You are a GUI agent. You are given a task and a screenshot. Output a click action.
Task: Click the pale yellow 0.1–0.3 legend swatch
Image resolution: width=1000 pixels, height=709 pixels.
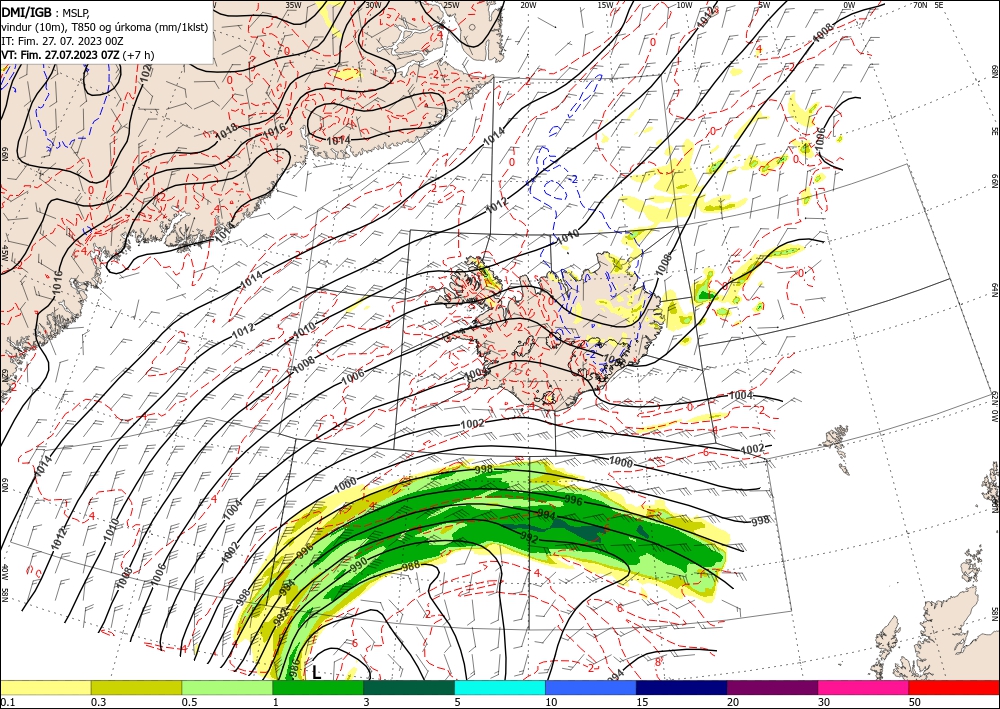pyautogui.click(x=45, y=687)
